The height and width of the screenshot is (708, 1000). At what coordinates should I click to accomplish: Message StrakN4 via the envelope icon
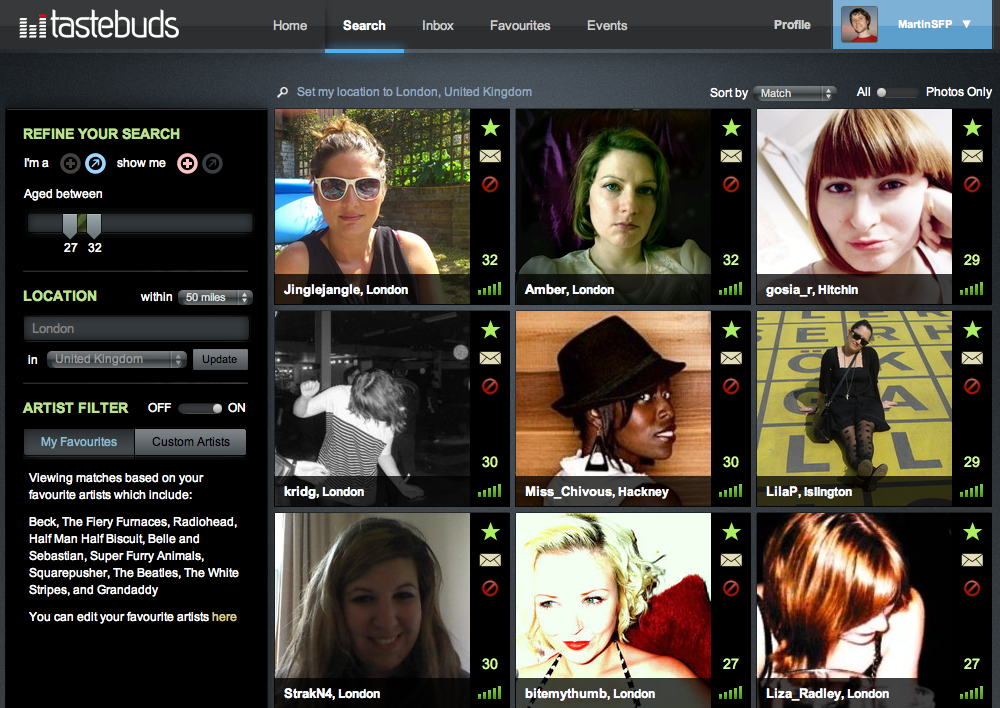pos(490,560)
